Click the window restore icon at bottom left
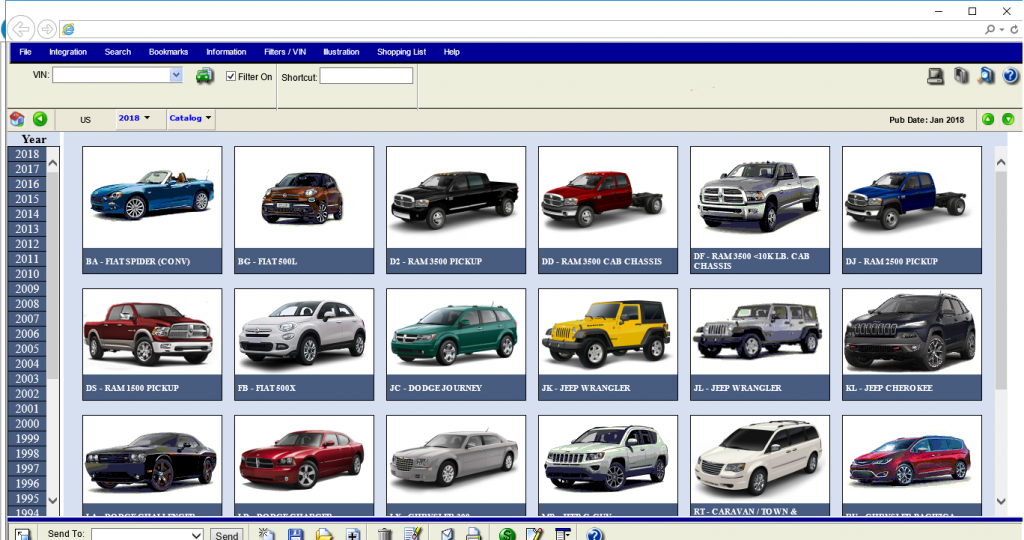1024x540 pixels. click(23, 534)
